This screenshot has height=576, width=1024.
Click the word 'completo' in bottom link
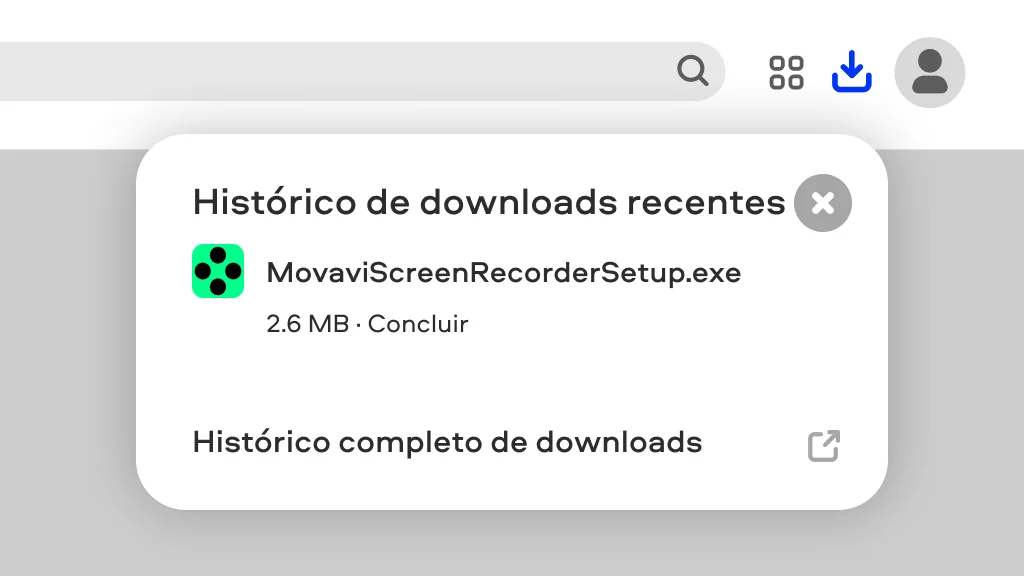[410, 443]
